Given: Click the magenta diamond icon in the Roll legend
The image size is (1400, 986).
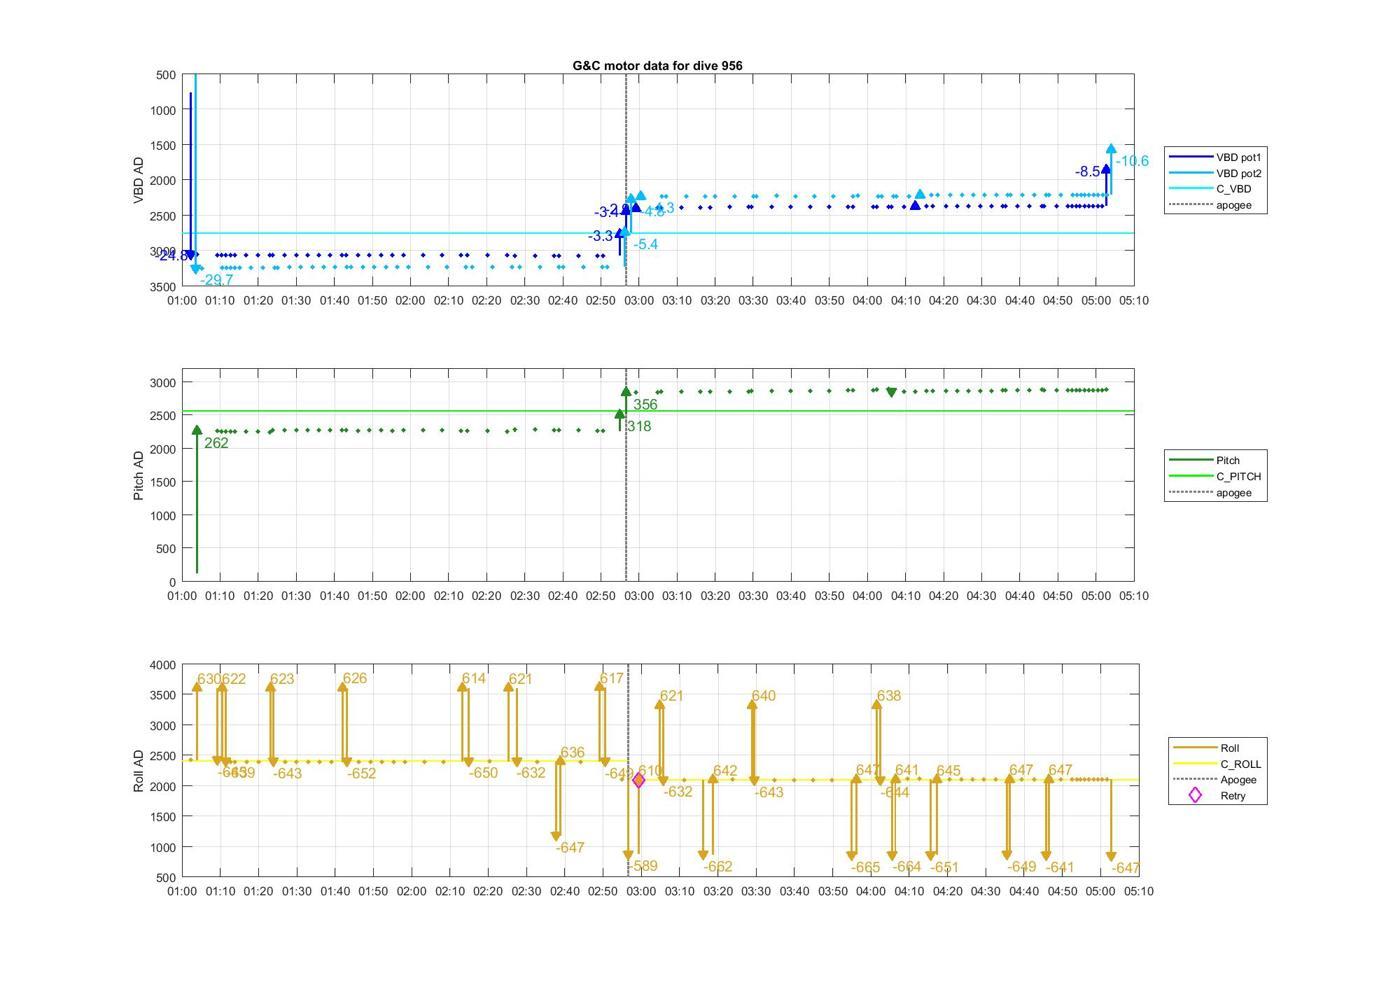Looking at the screenshot, I should pyautogui.click(x=1194, y=795).
